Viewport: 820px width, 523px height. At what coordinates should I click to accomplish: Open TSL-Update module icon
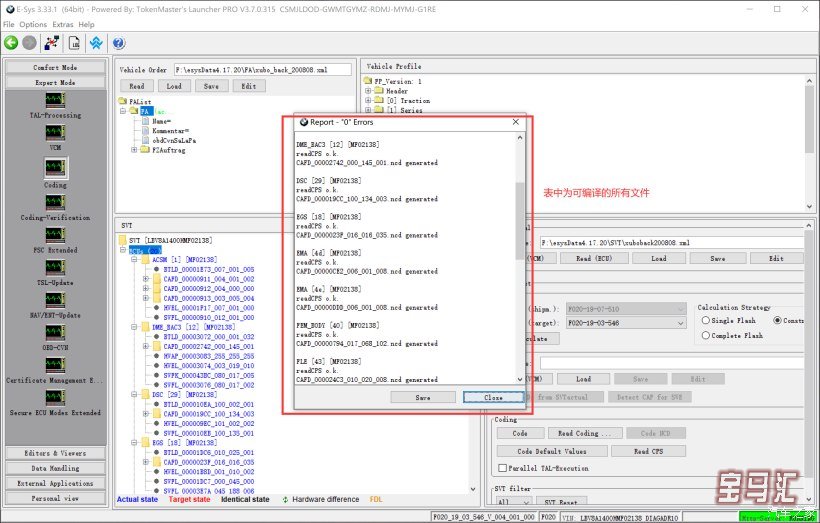55,267
